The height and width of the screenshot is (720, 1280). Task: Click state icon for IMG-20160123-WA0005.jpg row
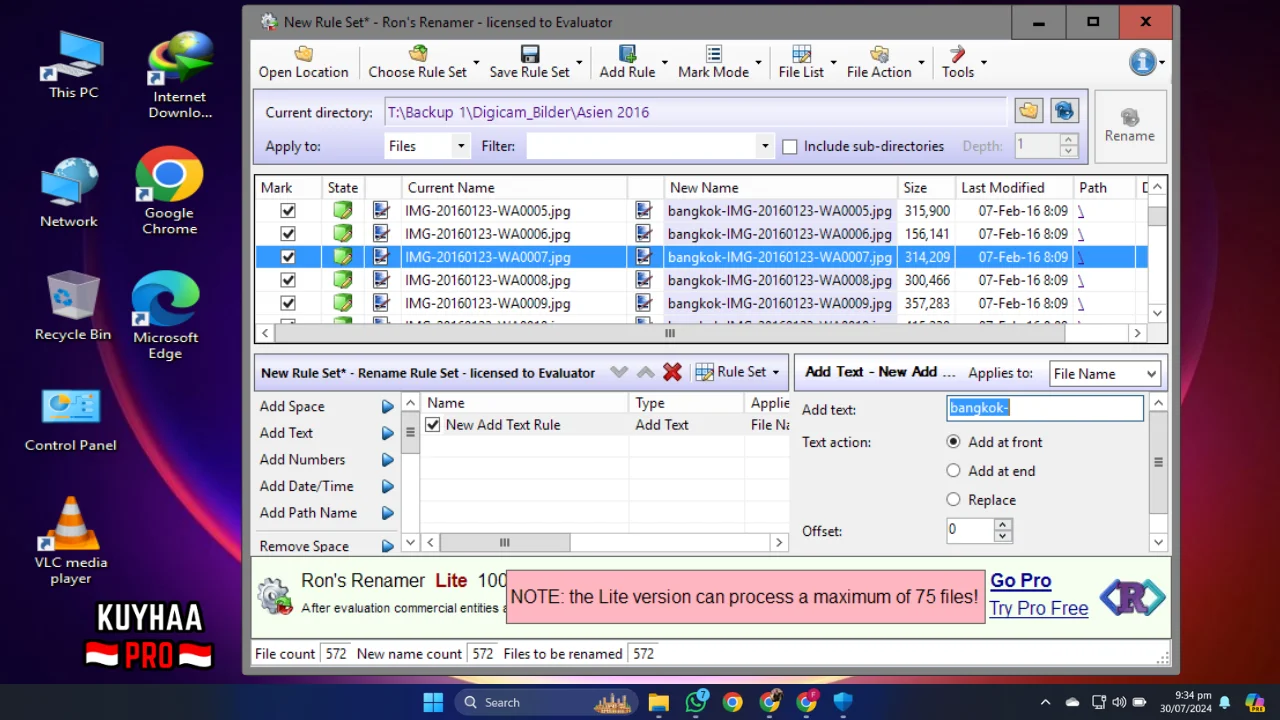pos(343,211)
